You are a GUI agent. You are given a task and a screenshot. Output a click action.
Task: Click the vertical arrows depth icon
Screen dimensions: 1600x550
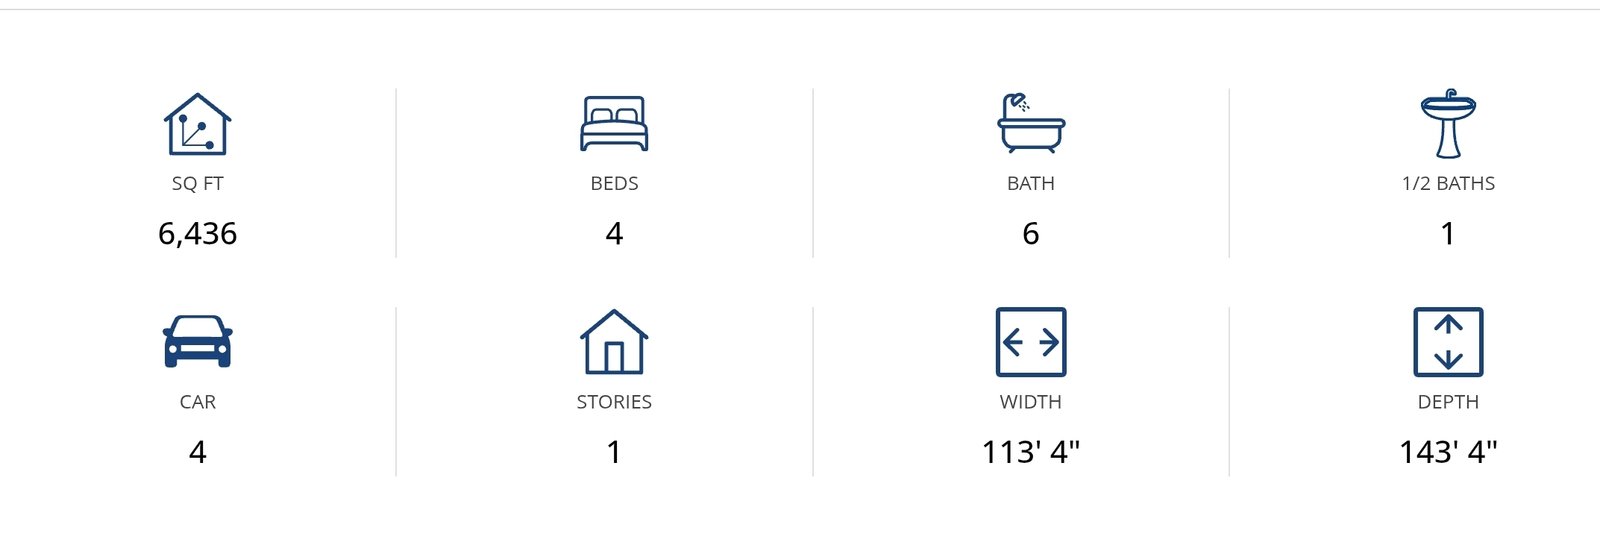point(1448,342)
